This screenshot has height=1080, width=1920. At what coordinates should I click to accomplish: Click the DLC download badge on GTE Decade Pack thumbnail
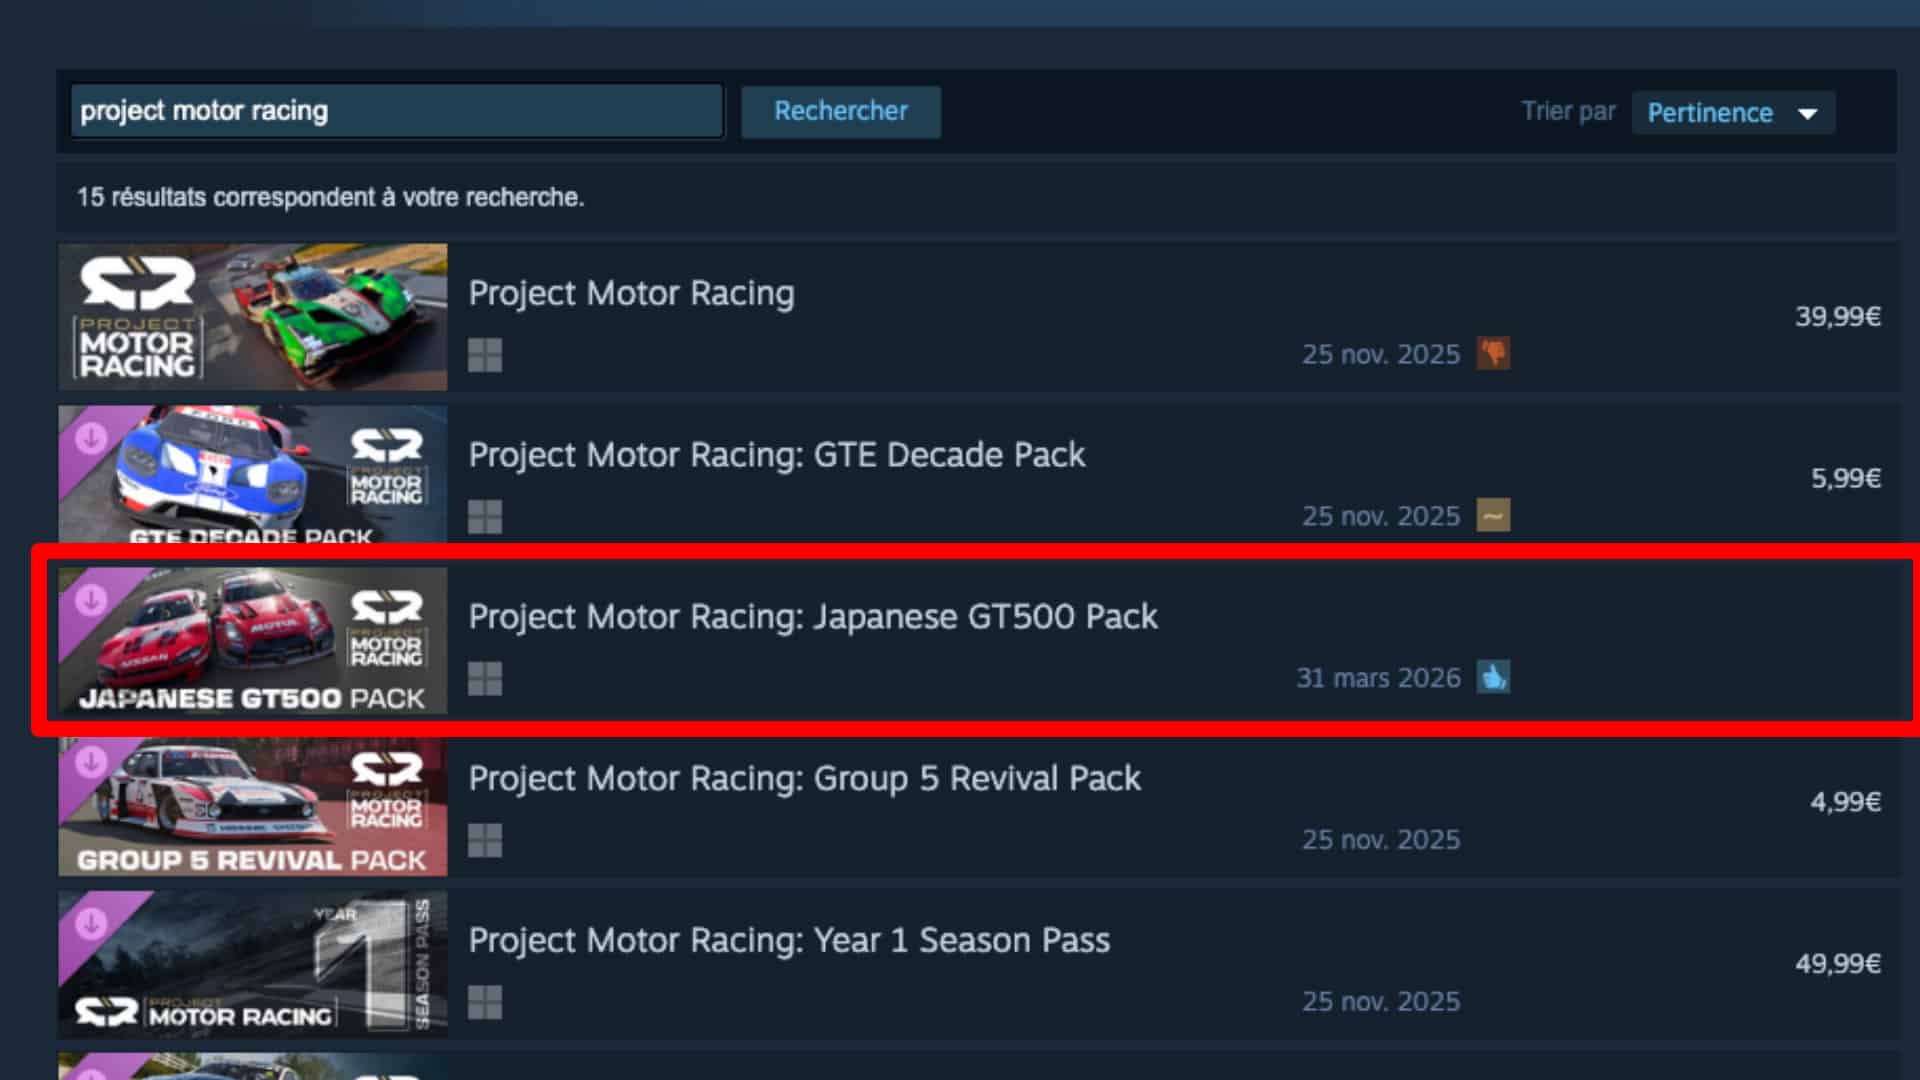point(91,438)
